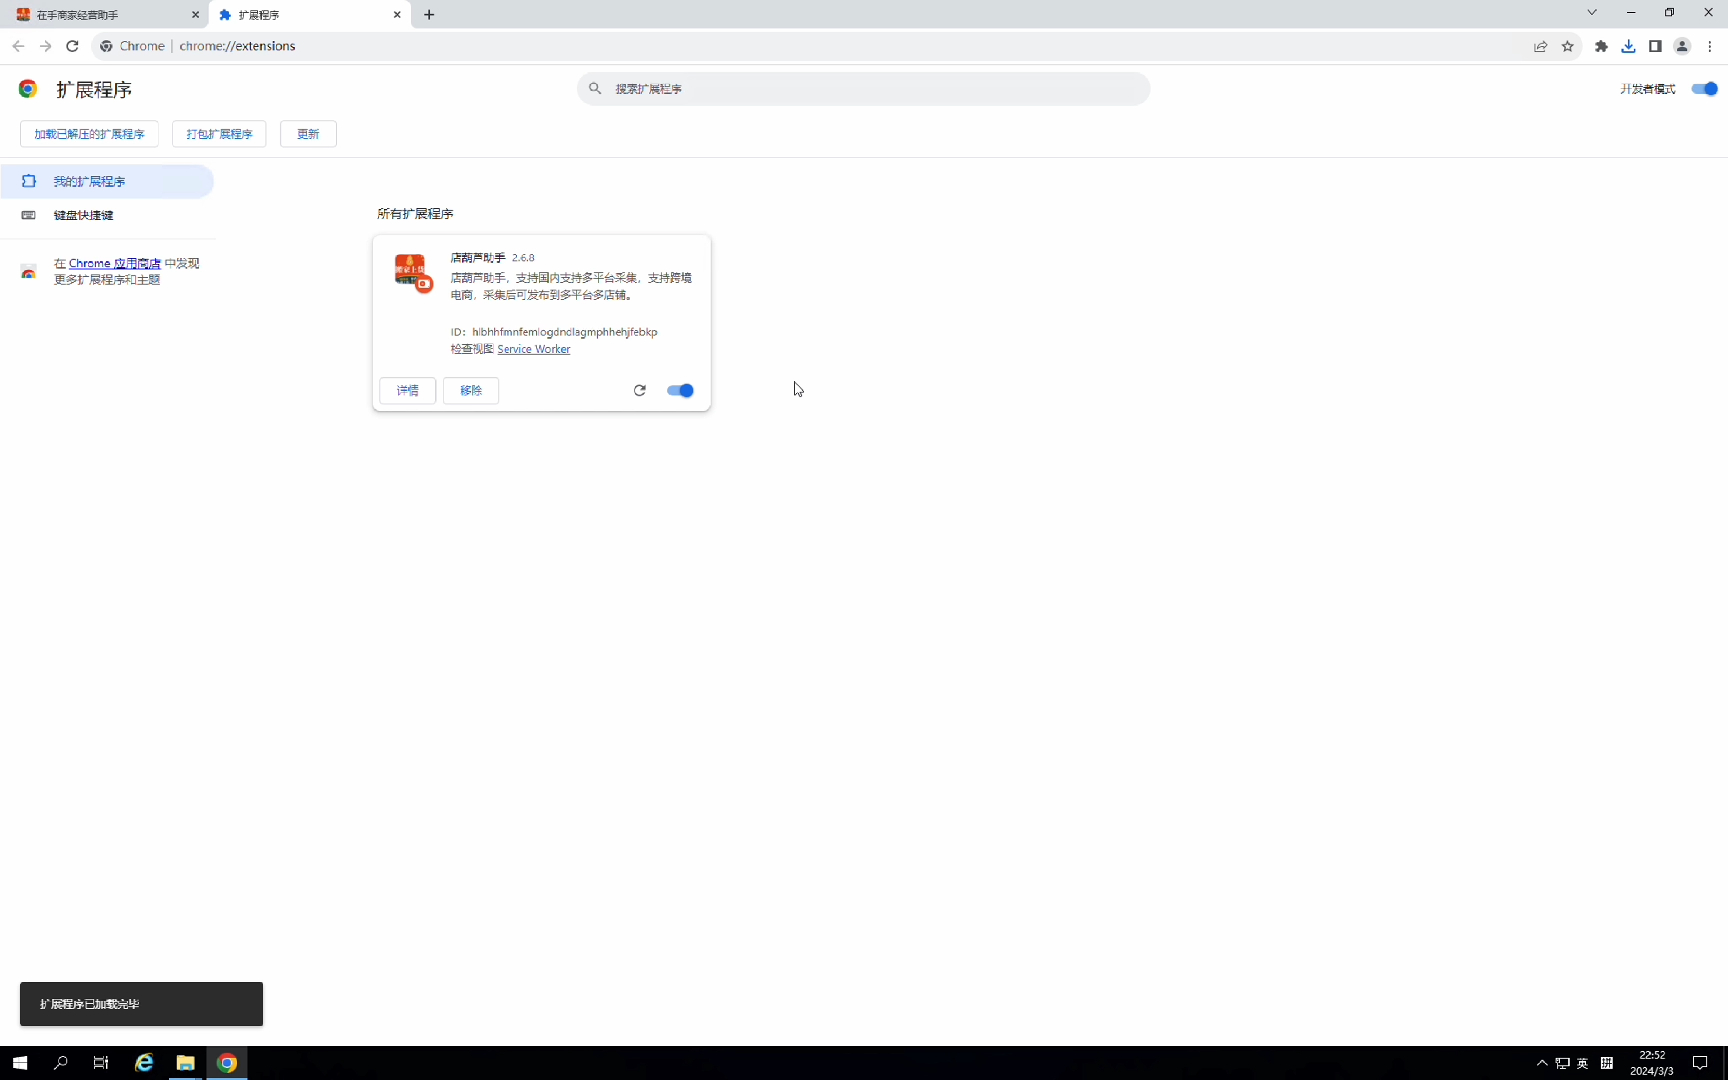Click 移除 to remove the extension
The image size is (1728, 1080).
coord(471,391)
